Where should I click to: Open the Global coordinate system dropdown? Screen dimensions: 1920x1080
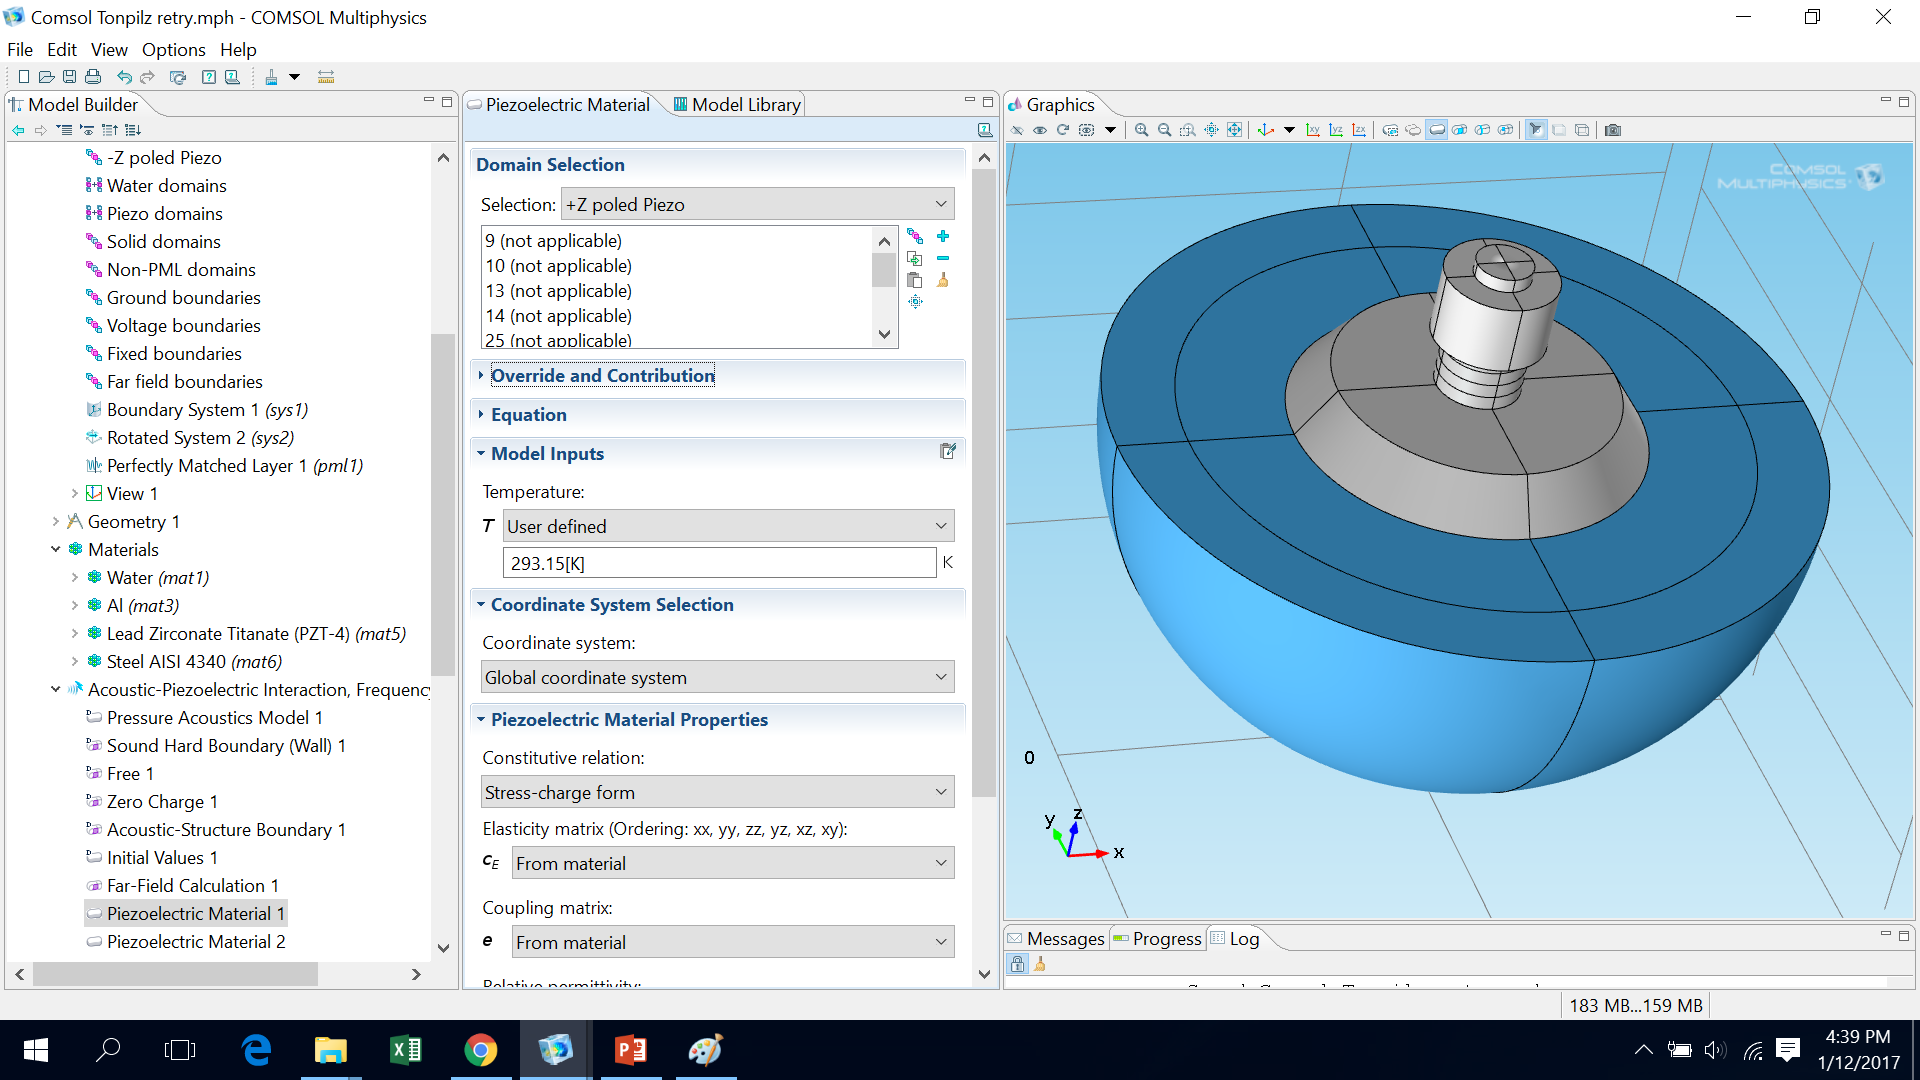click(x=717, y=677)
